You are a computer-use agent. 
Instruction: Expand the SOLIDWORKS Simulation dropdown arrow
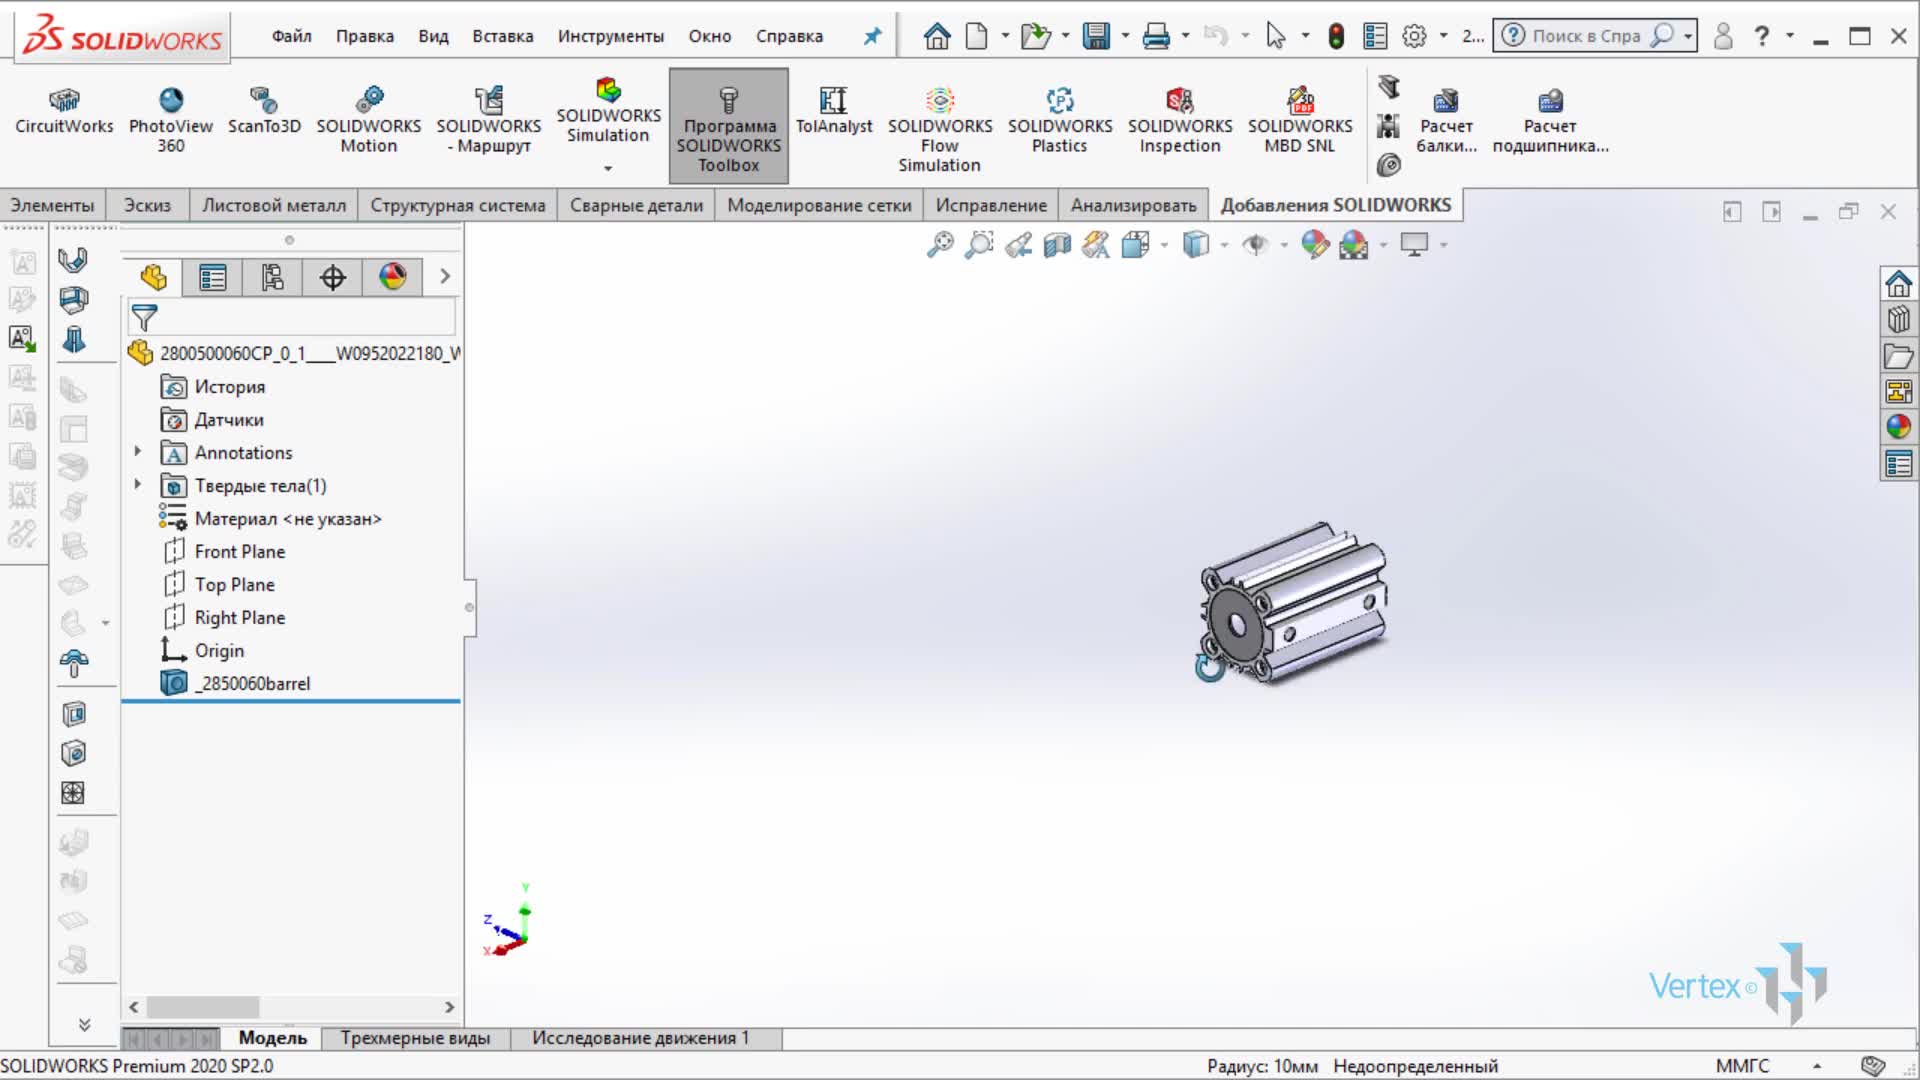click(608, 169)
